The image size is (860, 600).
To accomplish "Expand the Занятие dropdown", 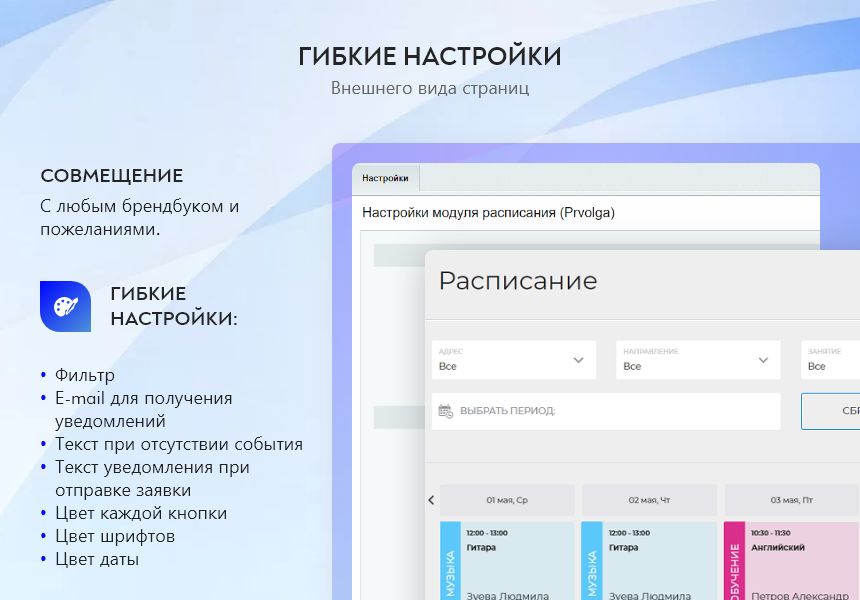I will point(830,360).
